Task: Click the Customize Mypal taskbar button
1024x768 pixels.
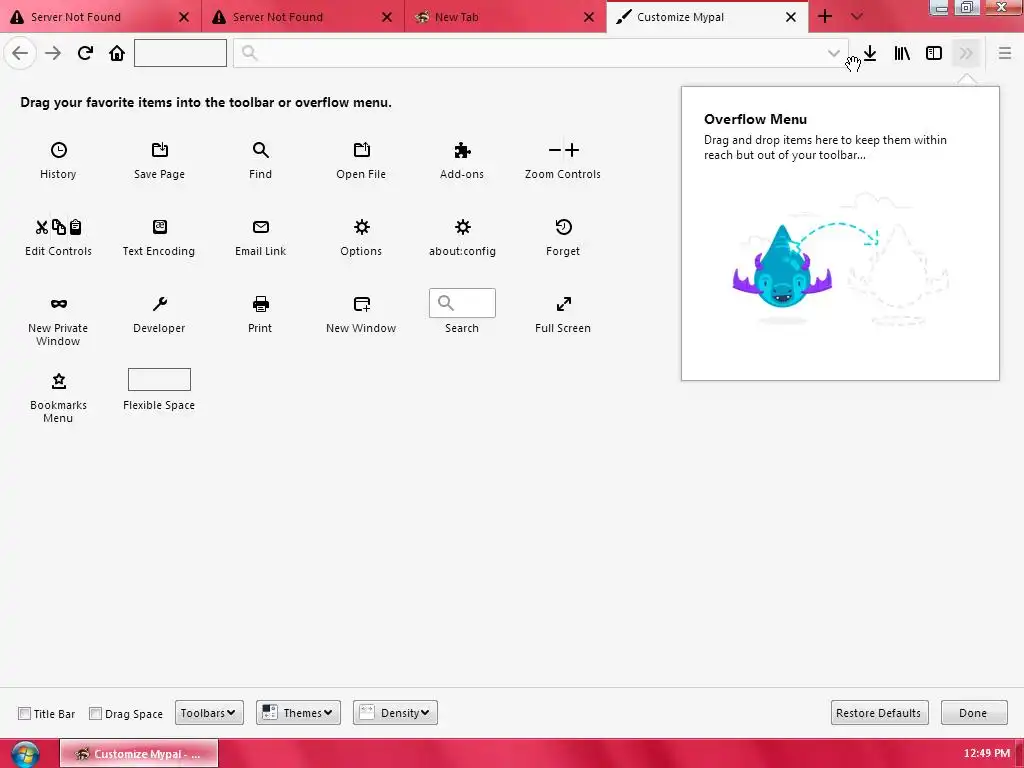Action: coord(139,754)
